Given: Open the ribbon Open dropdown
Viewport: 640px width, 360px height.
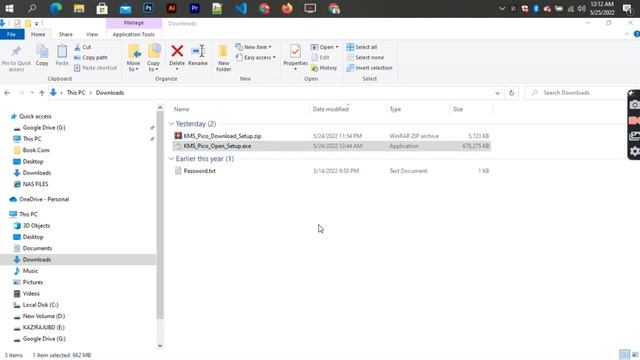Looking at the screenshot, I should pos(325,47).
